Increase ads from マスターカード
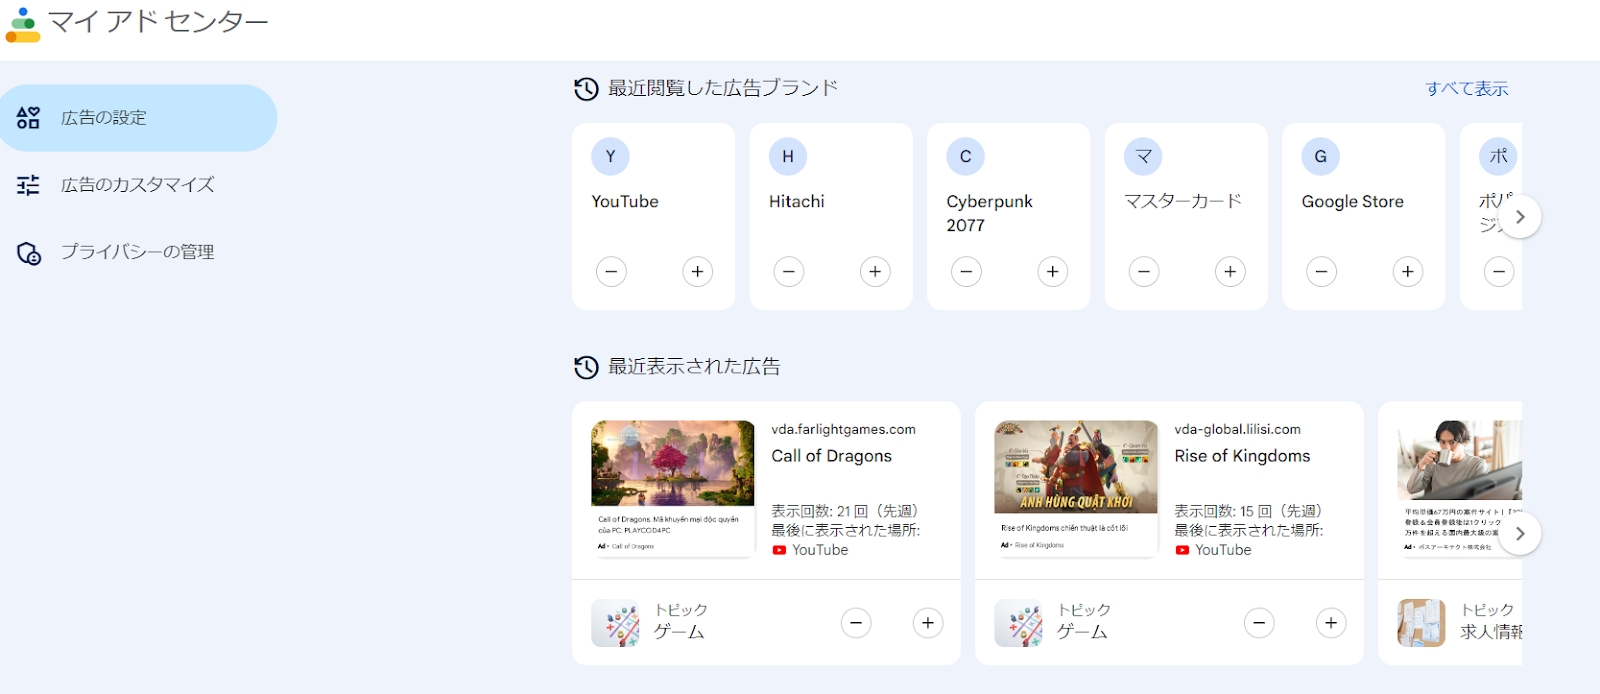This screenshot has height=694, width=1600. pyautogui.click(x=1230, y=271)
